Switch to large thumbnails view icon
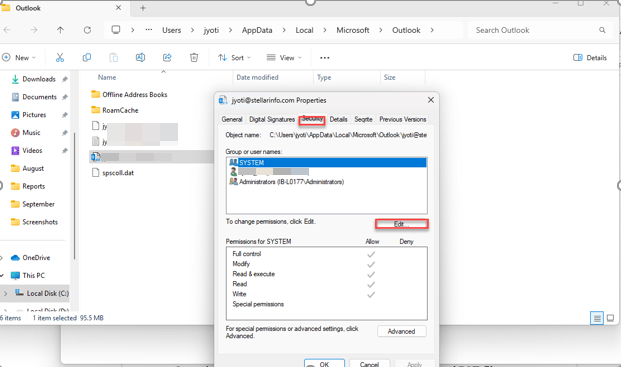This screenshot has width=621, height=367. (x=610, y=318)
